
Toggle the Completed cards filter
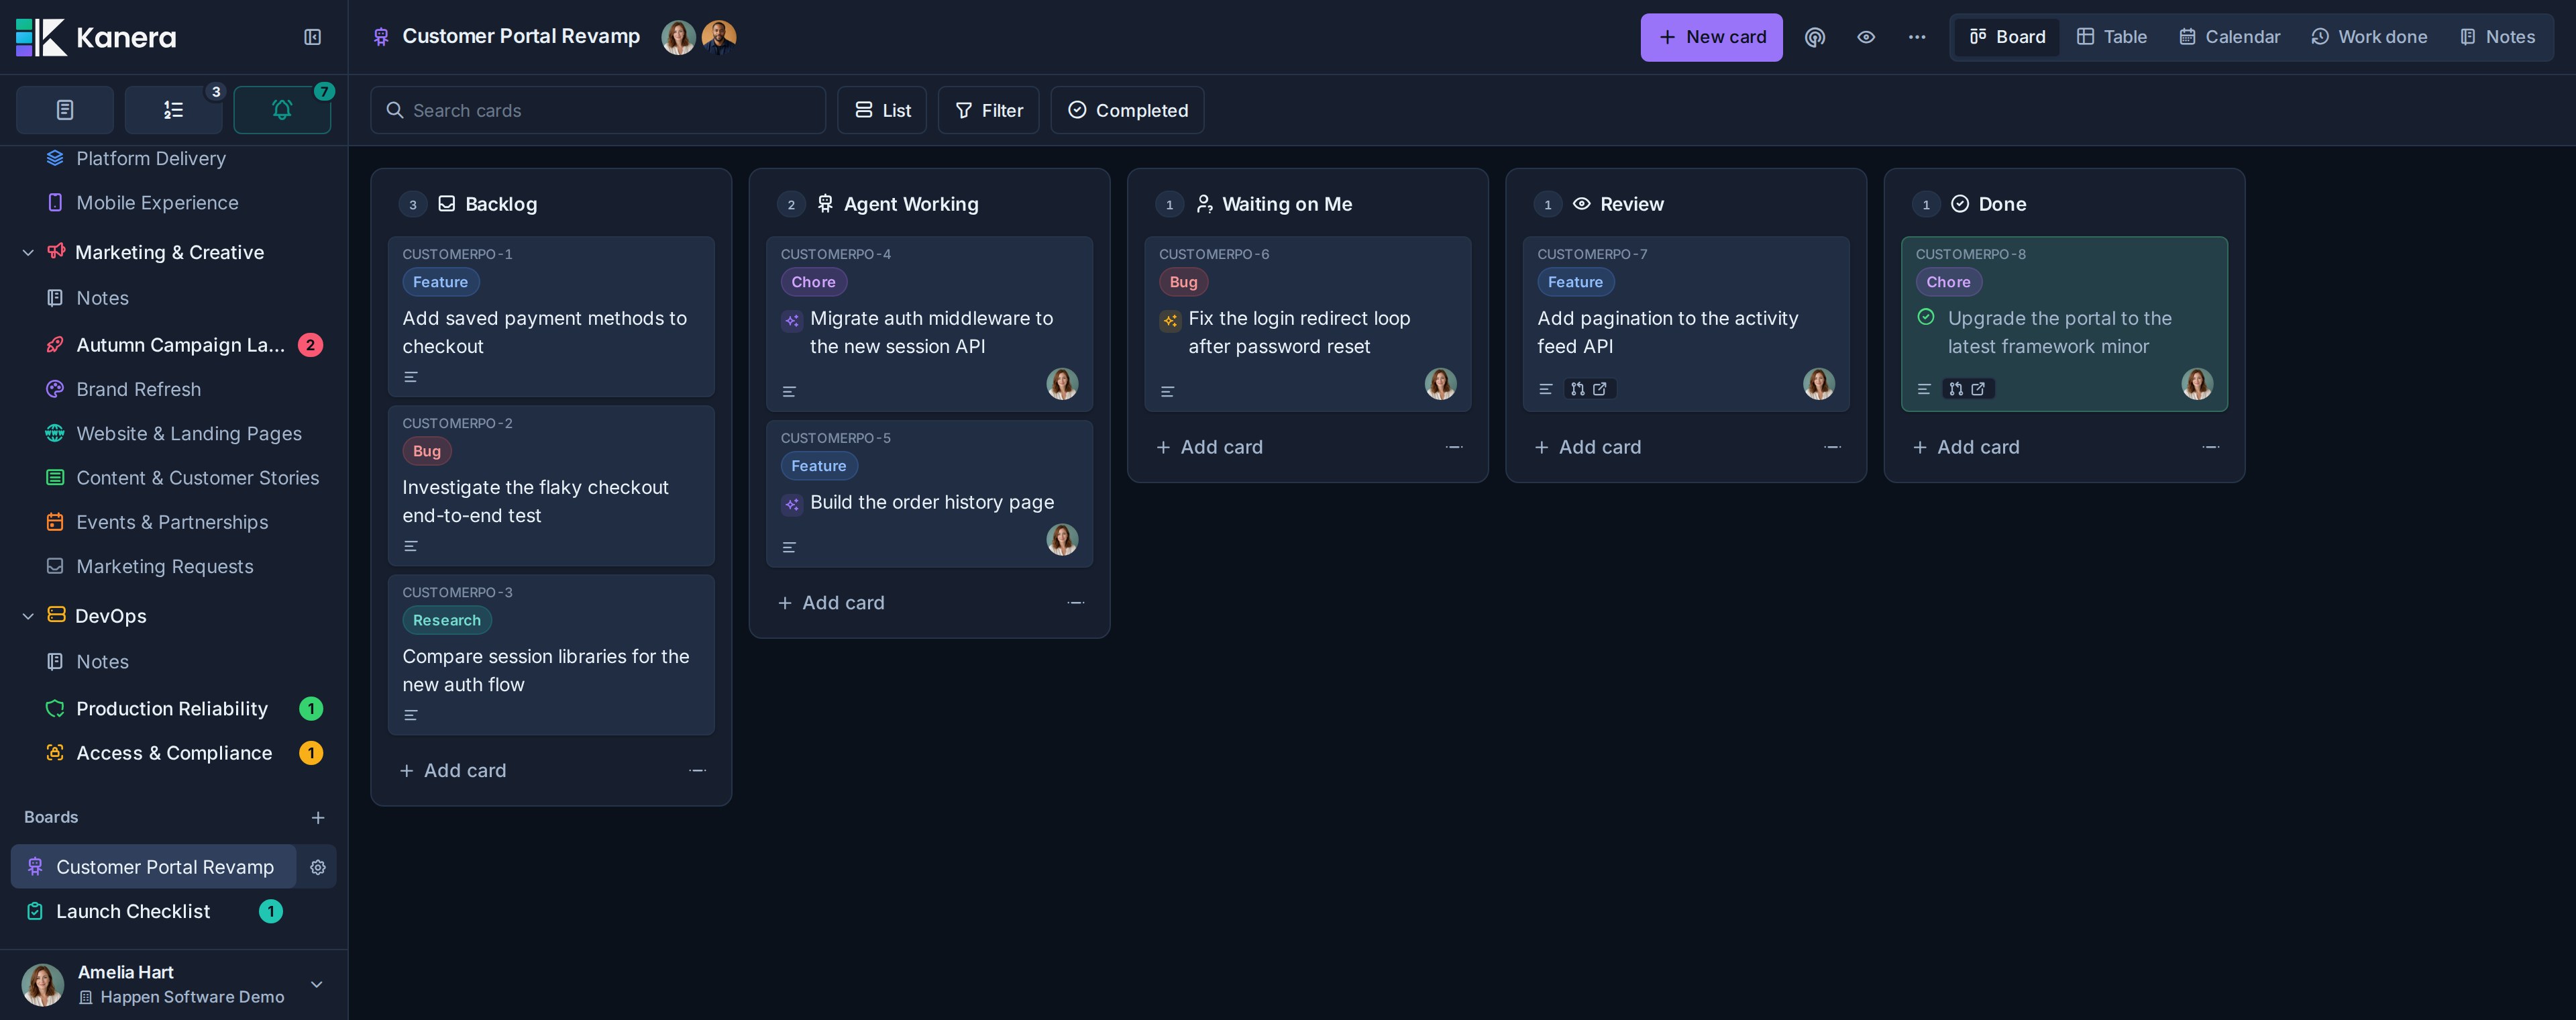click(1127, 110)
